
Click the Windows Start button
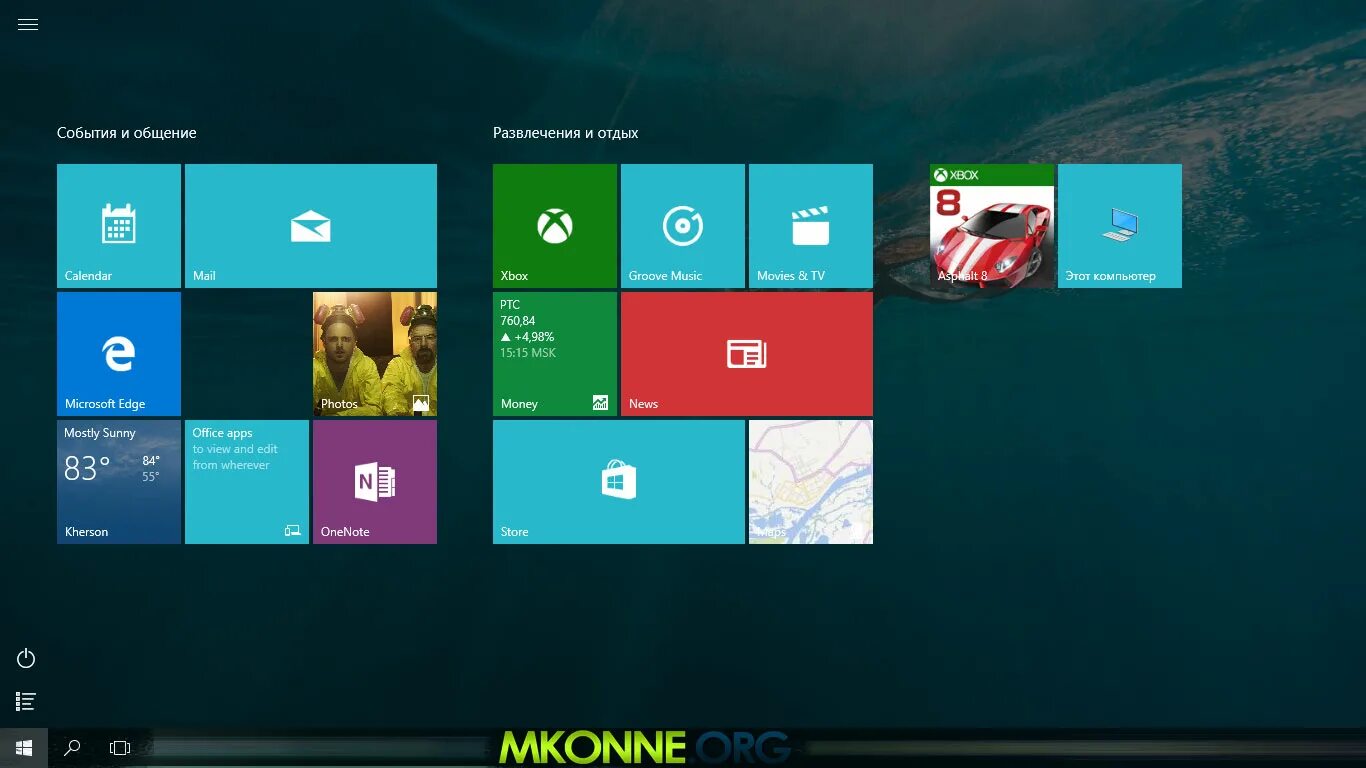pyautogui.click(x=24, y=748)
